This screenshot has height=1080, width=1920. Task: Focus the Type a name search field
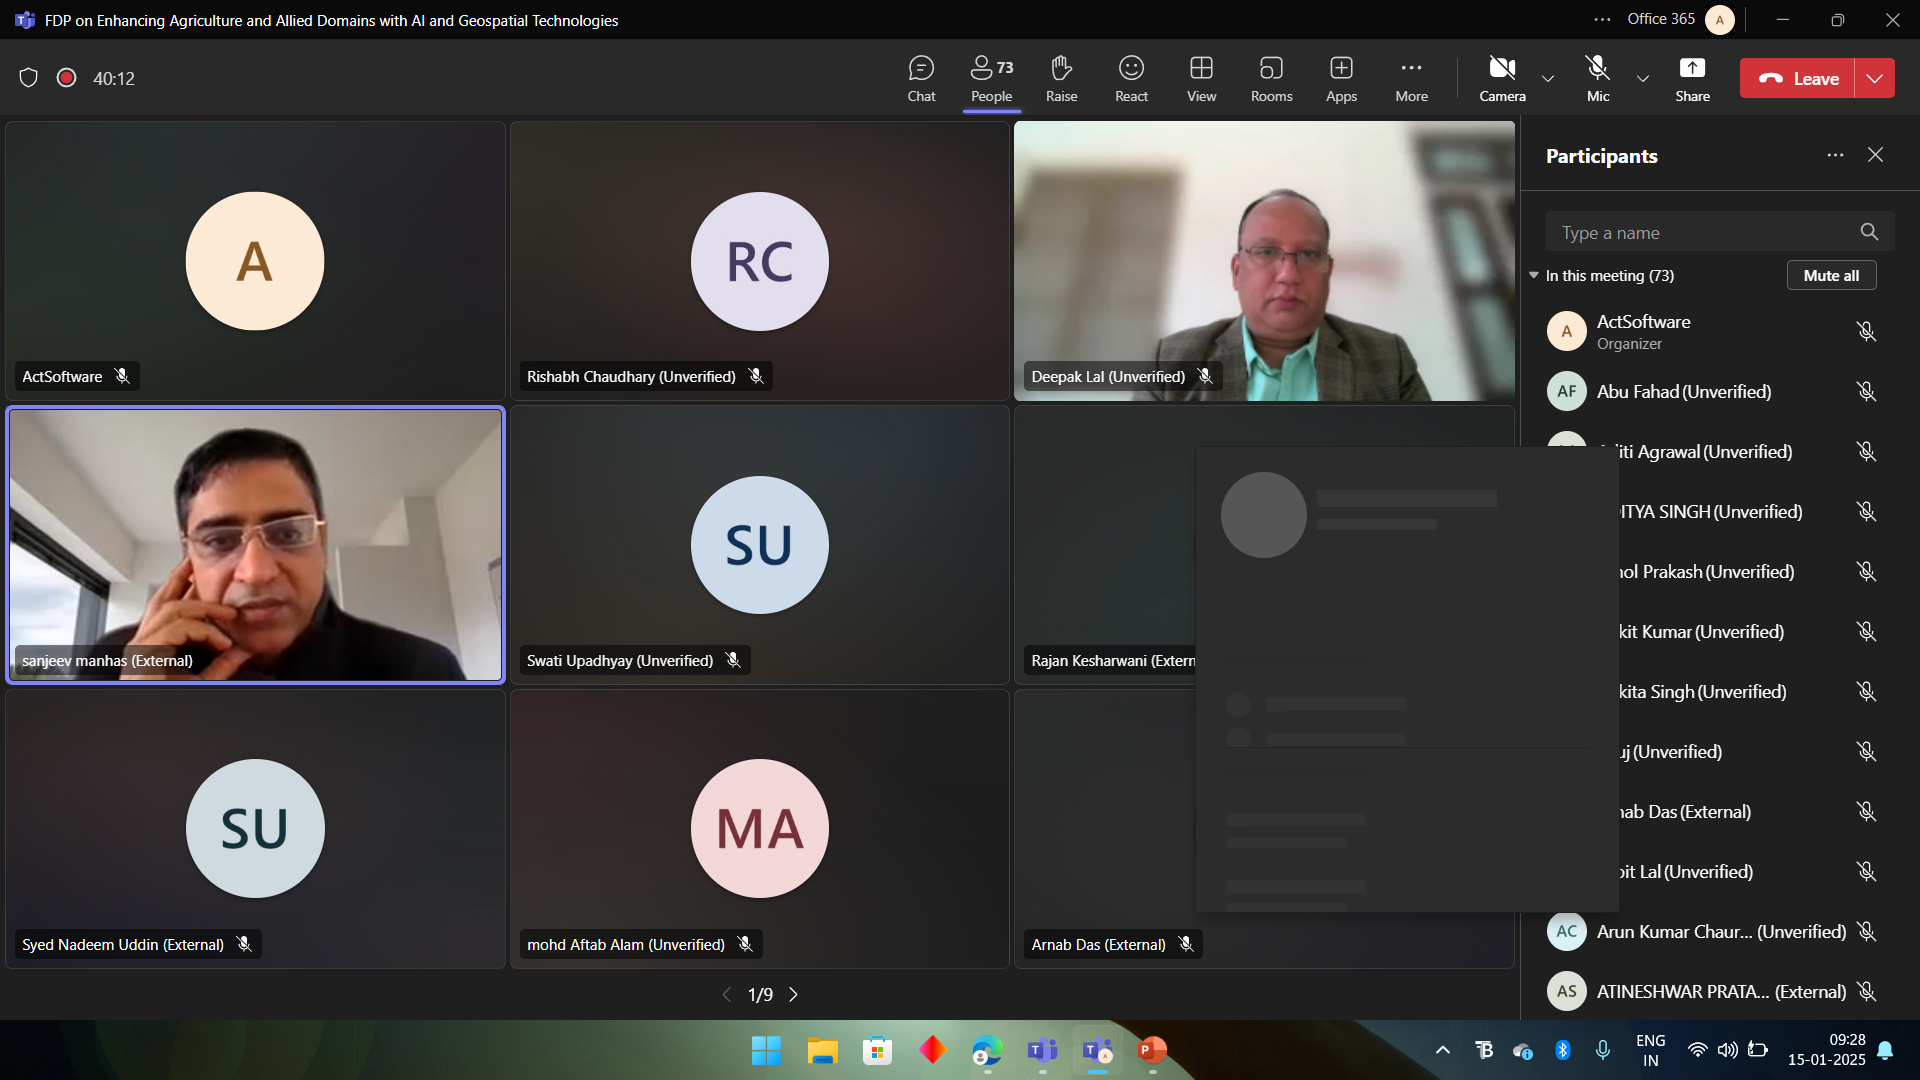tap(1720, 232)
